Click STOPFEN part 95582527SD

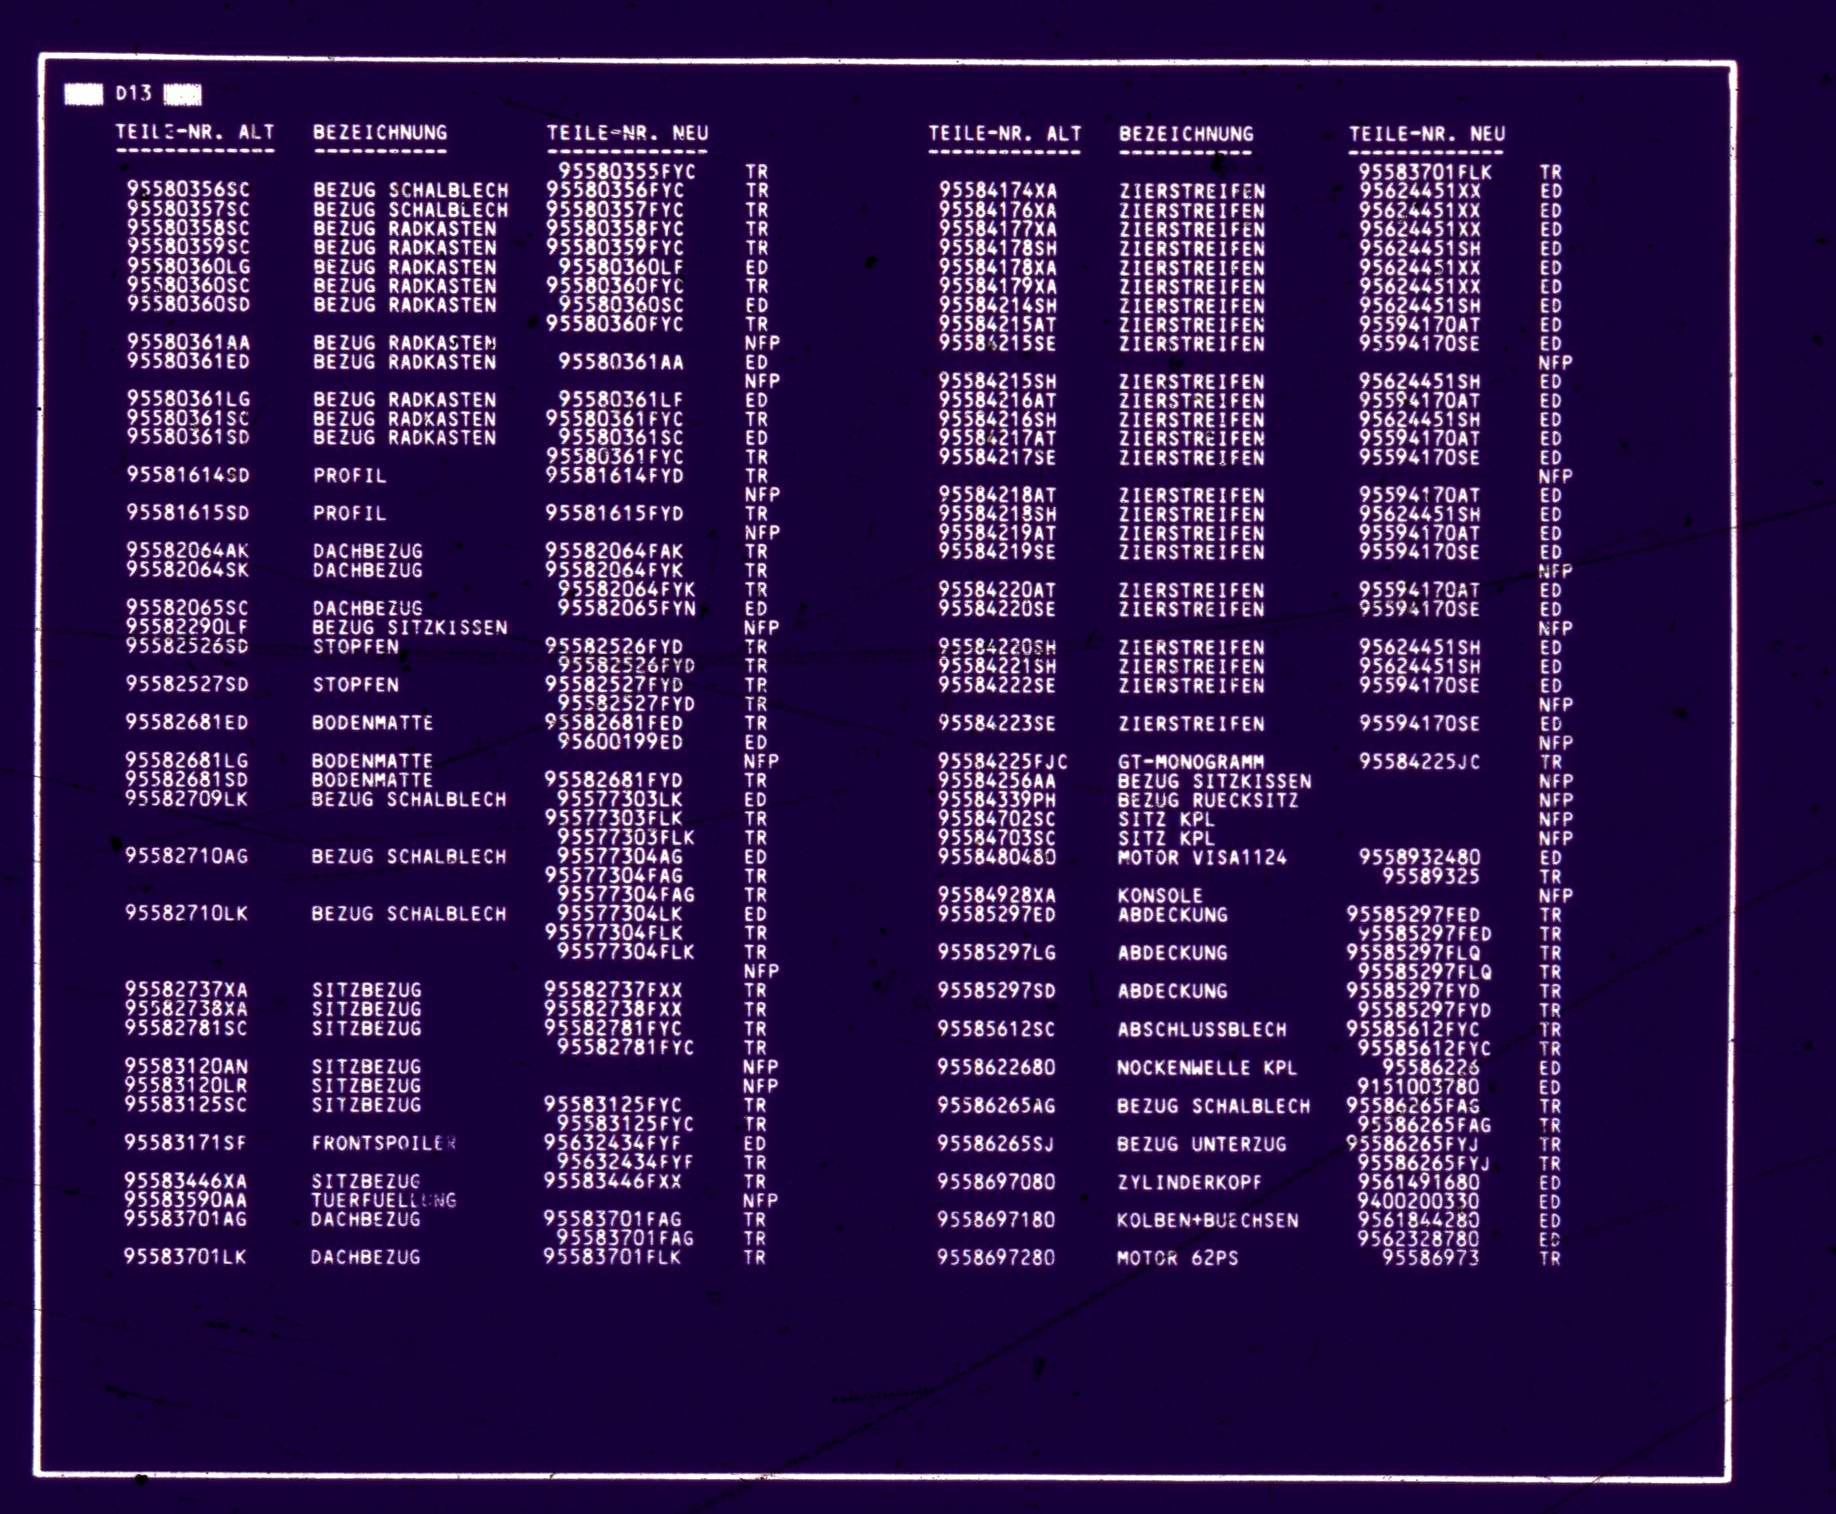187,684
